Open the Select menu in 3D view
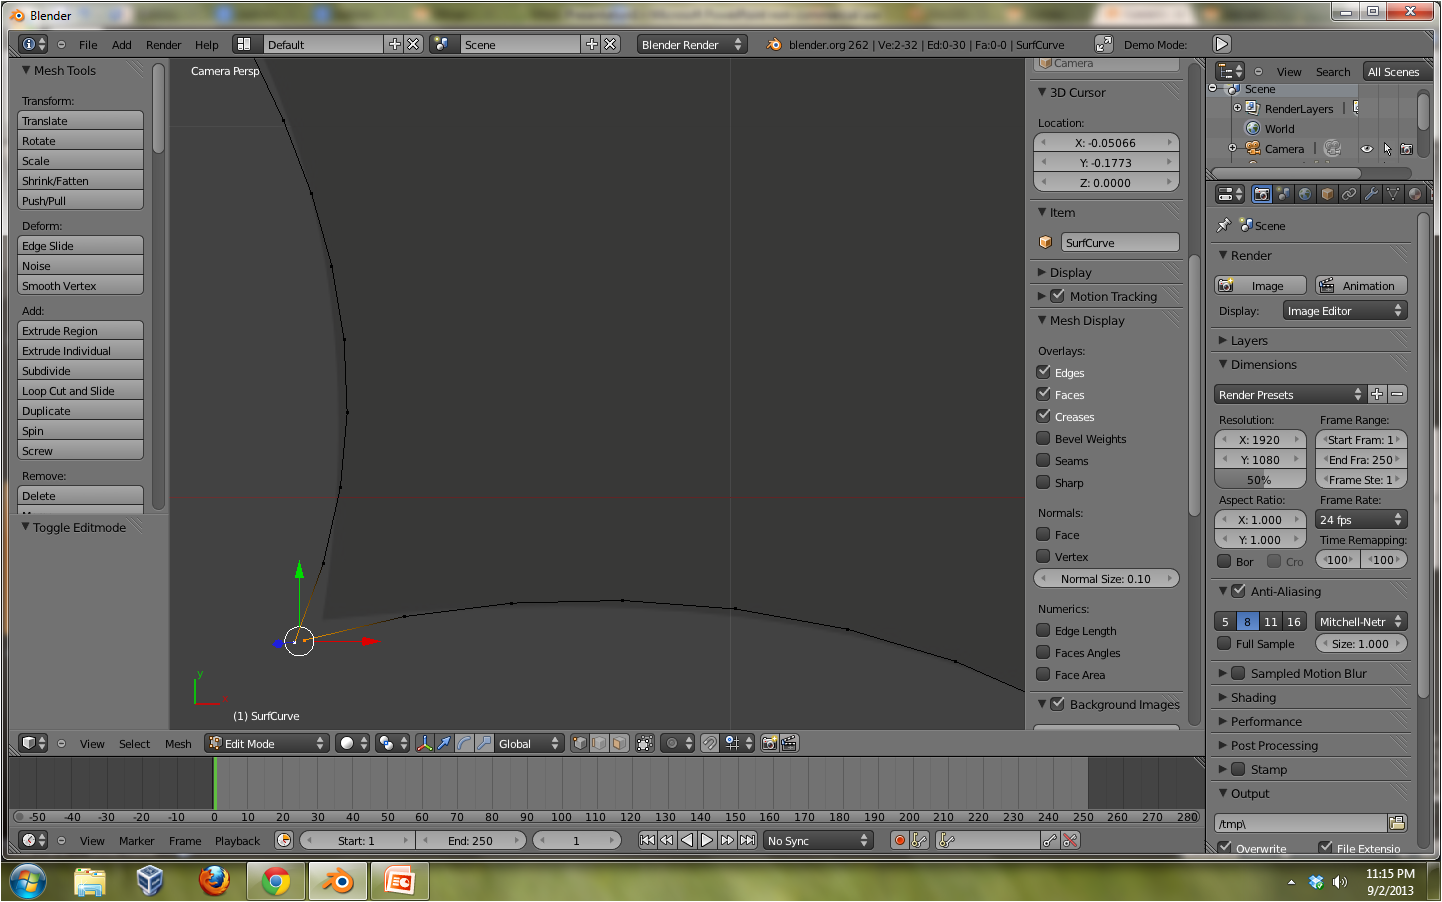 (x=134, y=743)
